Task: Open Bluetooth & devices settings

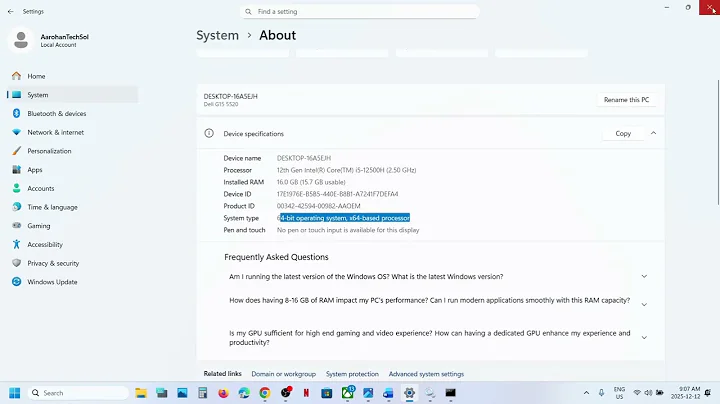Action: (x=73, y=113)
